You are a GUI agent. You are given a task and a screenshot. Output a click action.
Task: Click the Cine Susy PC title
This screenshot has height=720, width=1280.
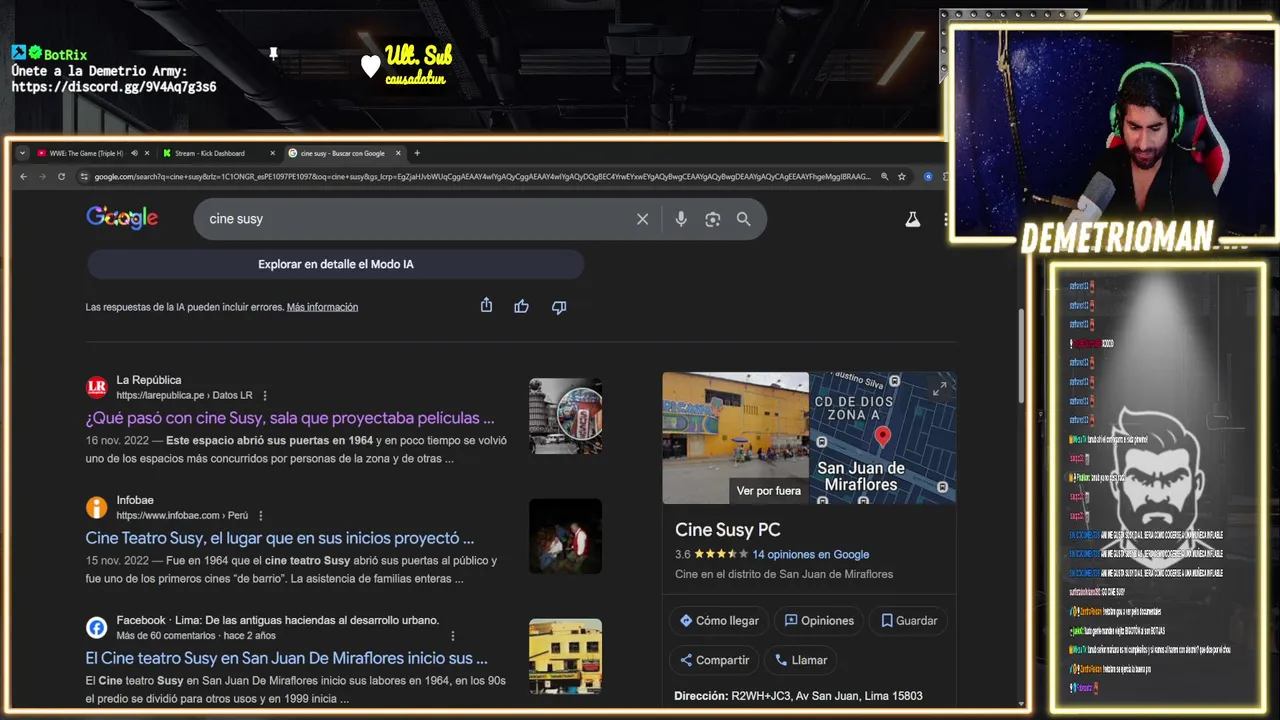click(x=727, y=530)
